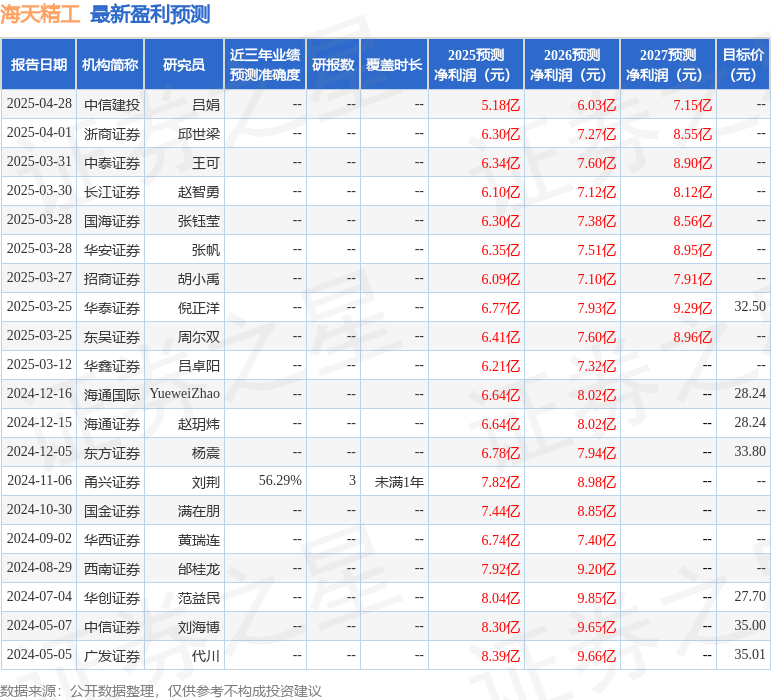Click analyst name 赵智勇
771x700 pixels.
click(x=199, y=192)
